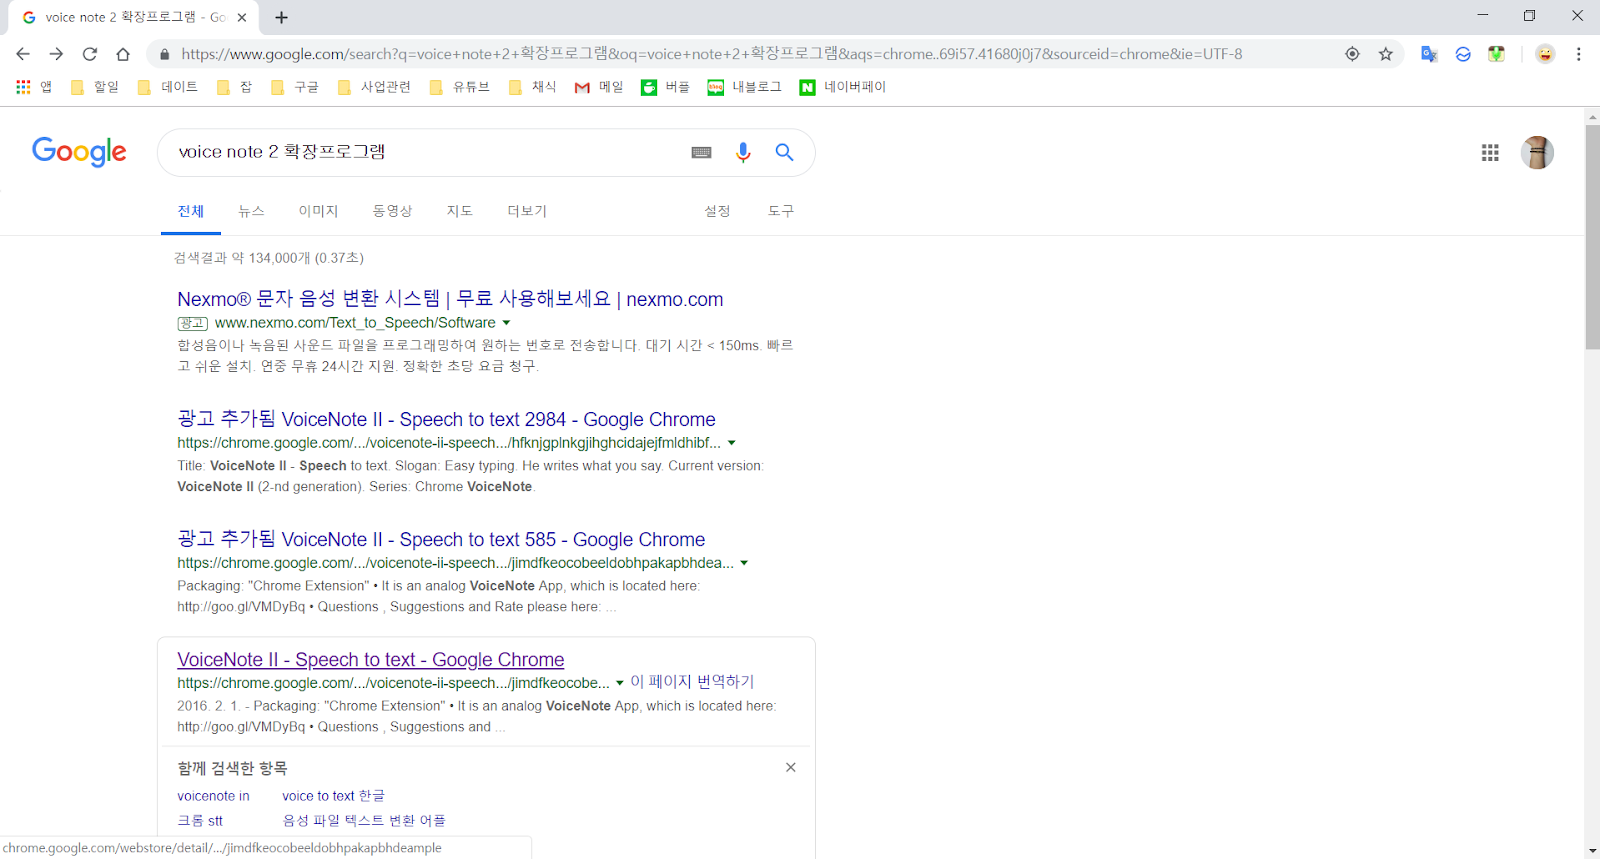This screenshot has width=1600, height=859.
Task: Select the 전체 results tab
Action: coord(191,211)
